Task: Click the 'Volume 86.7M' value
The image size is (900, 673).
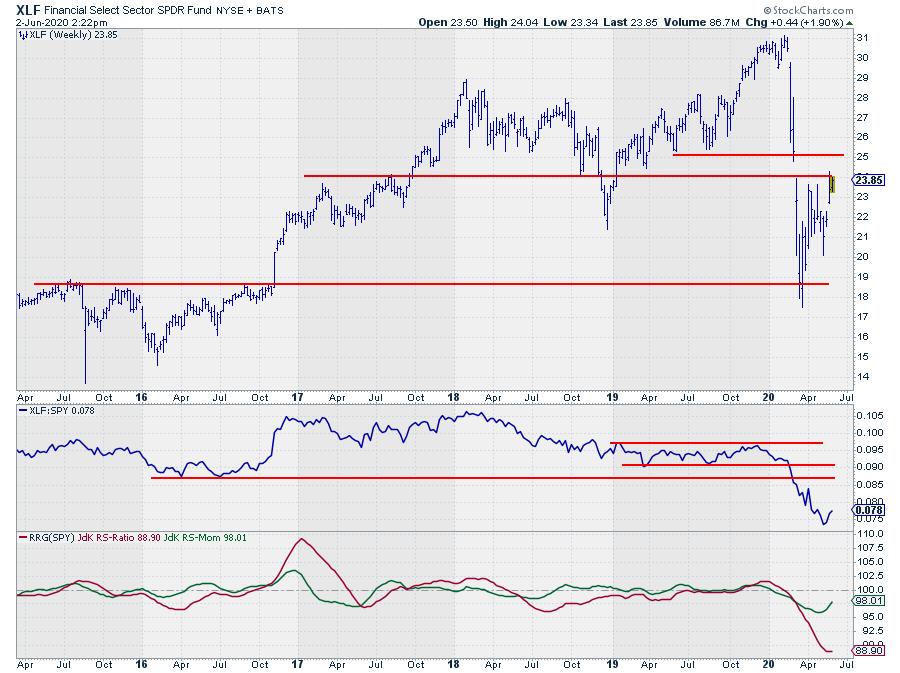Action: tap(701, 22)
